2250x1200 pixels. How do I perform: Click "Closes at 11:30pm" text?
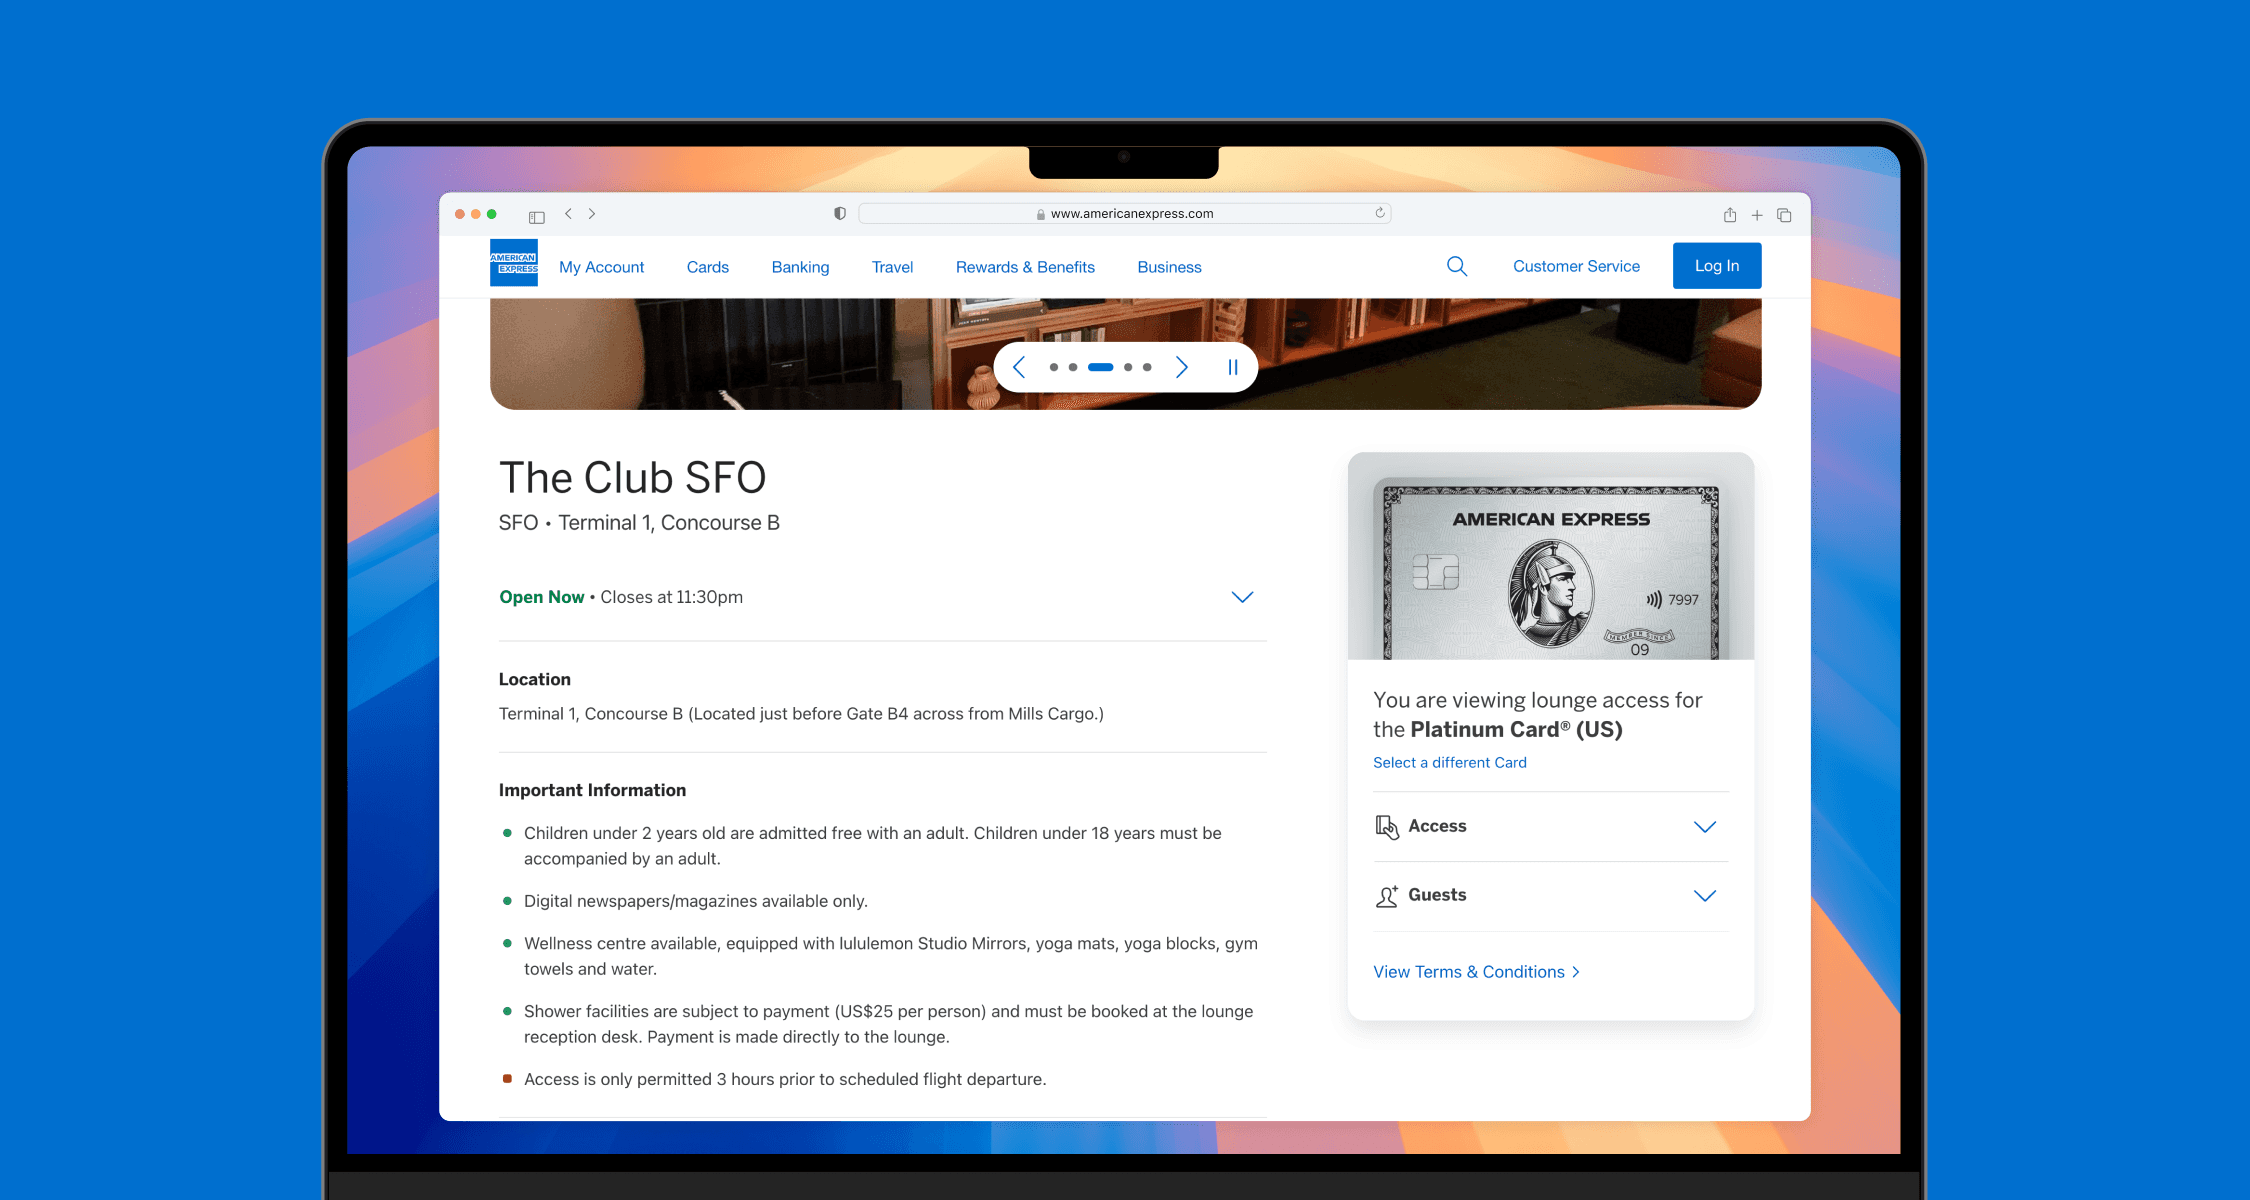click(x=672, y=597)
